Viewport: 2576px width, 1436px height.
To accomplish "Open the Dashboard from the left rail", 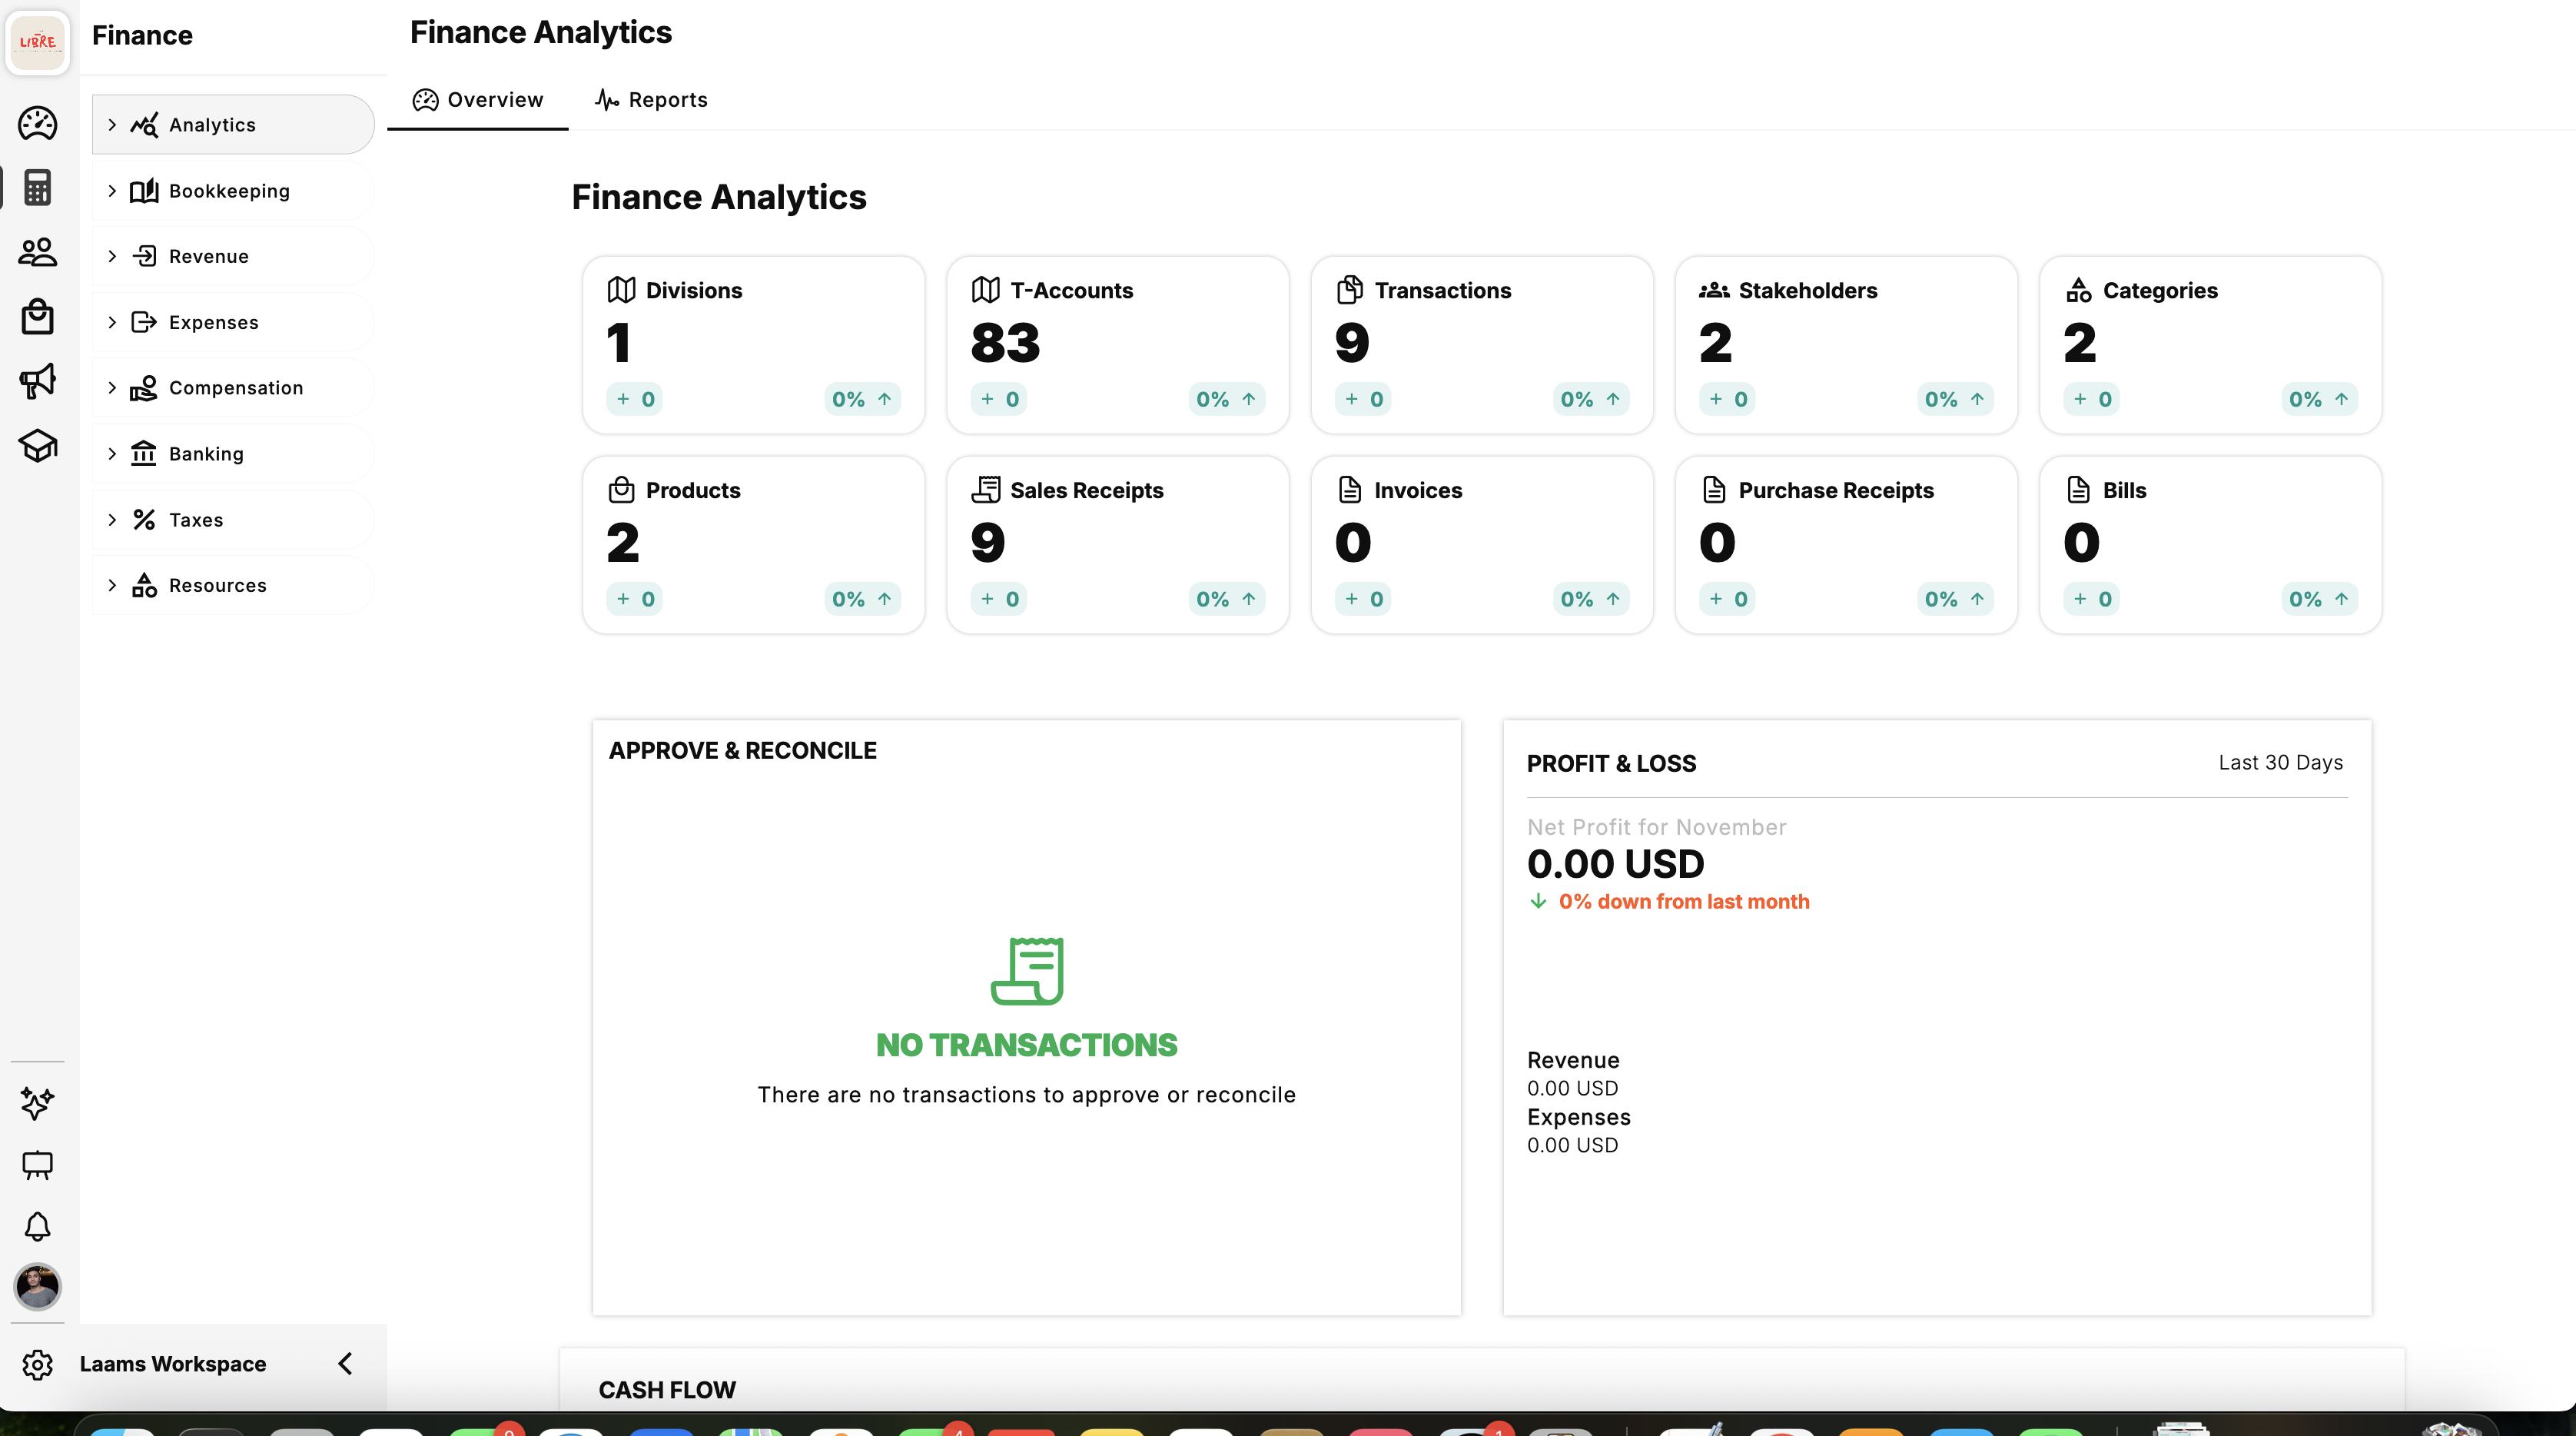I will tap(37, 124).
